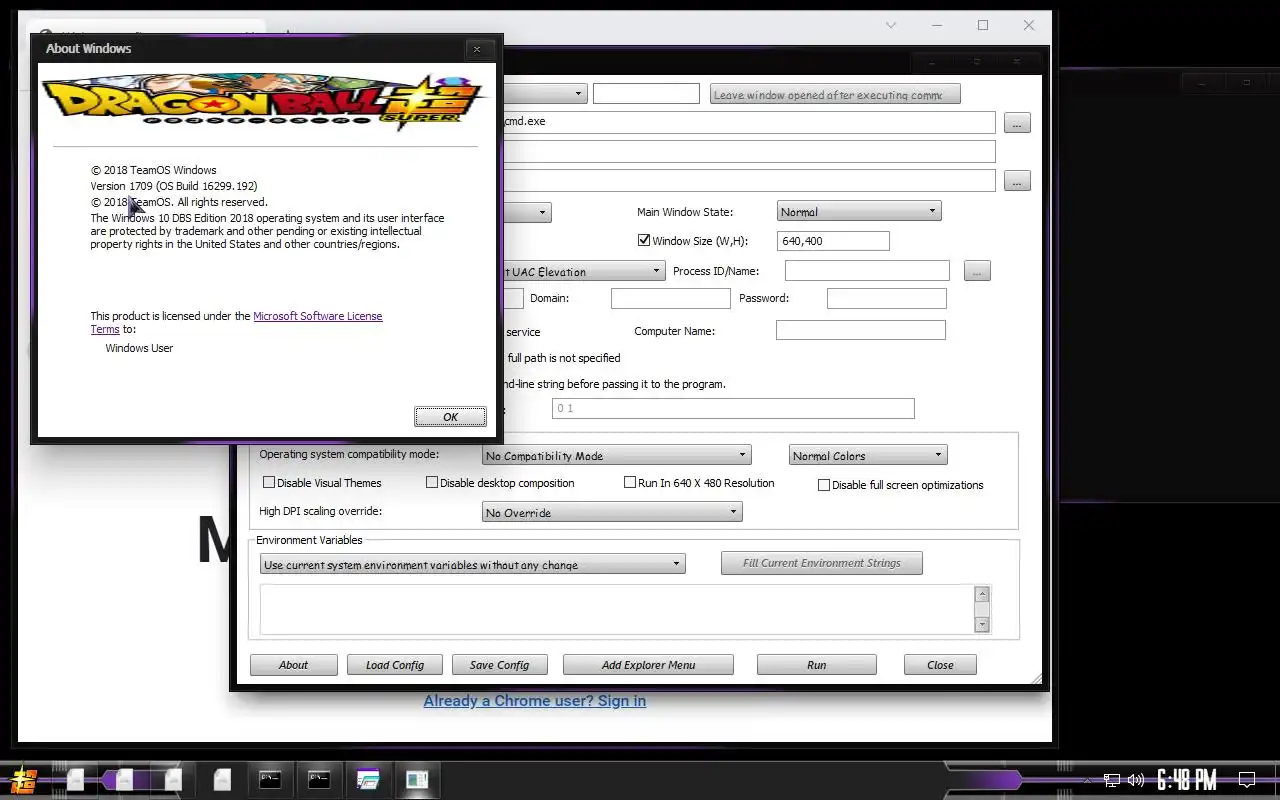Check Disable full screen optimizations

click(824, 485)
